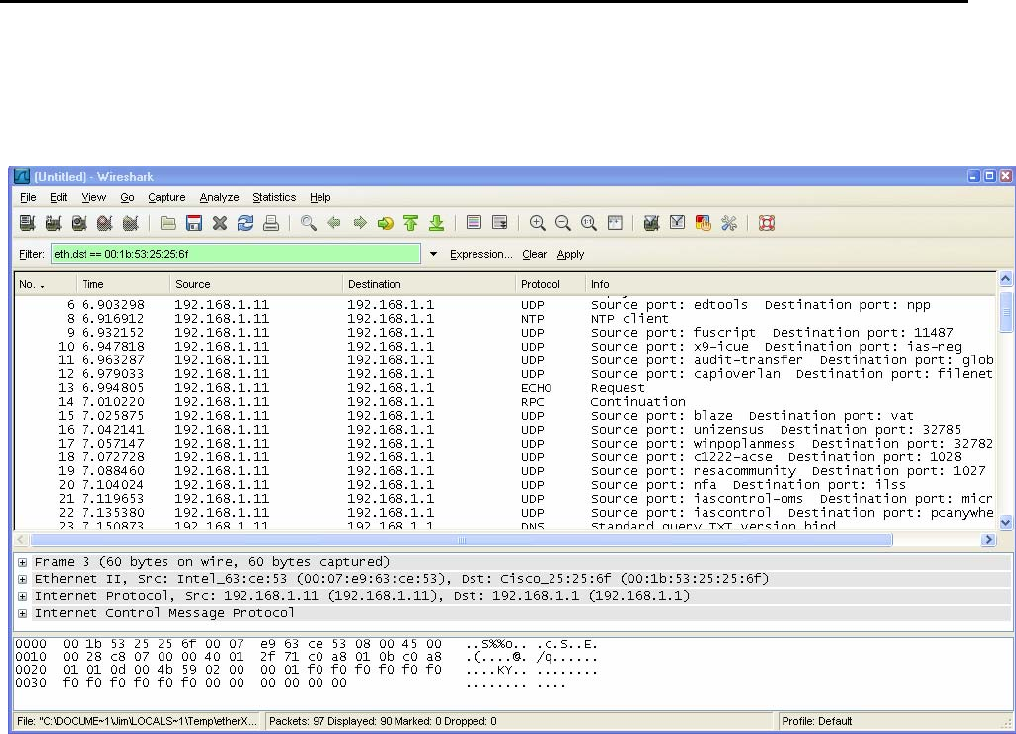
Task: Click packet list scroll-down arrow
Action: (x=1006, y=522)
